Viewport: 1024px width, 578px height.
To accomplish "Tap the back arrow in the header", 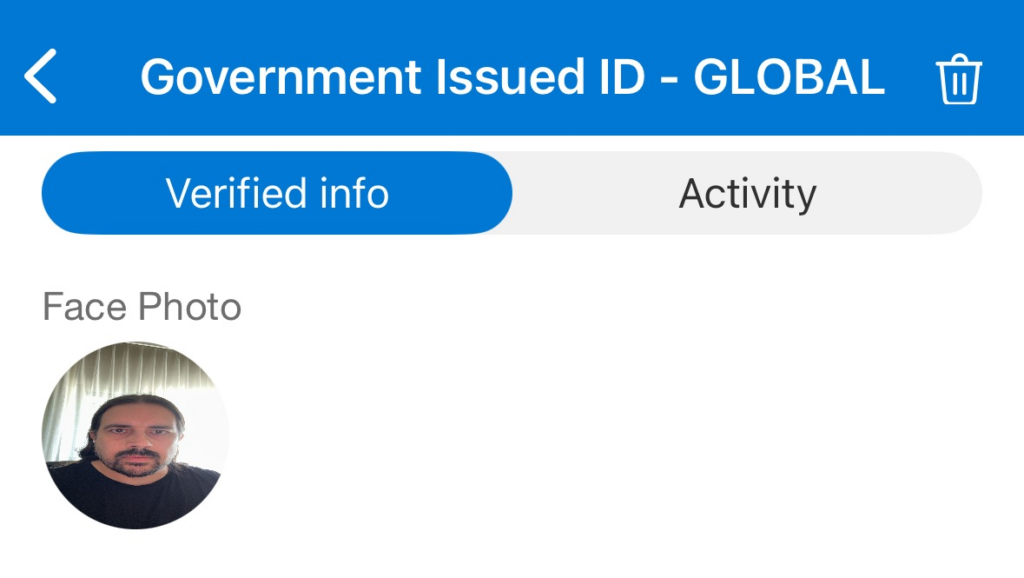I will point(42,78).
